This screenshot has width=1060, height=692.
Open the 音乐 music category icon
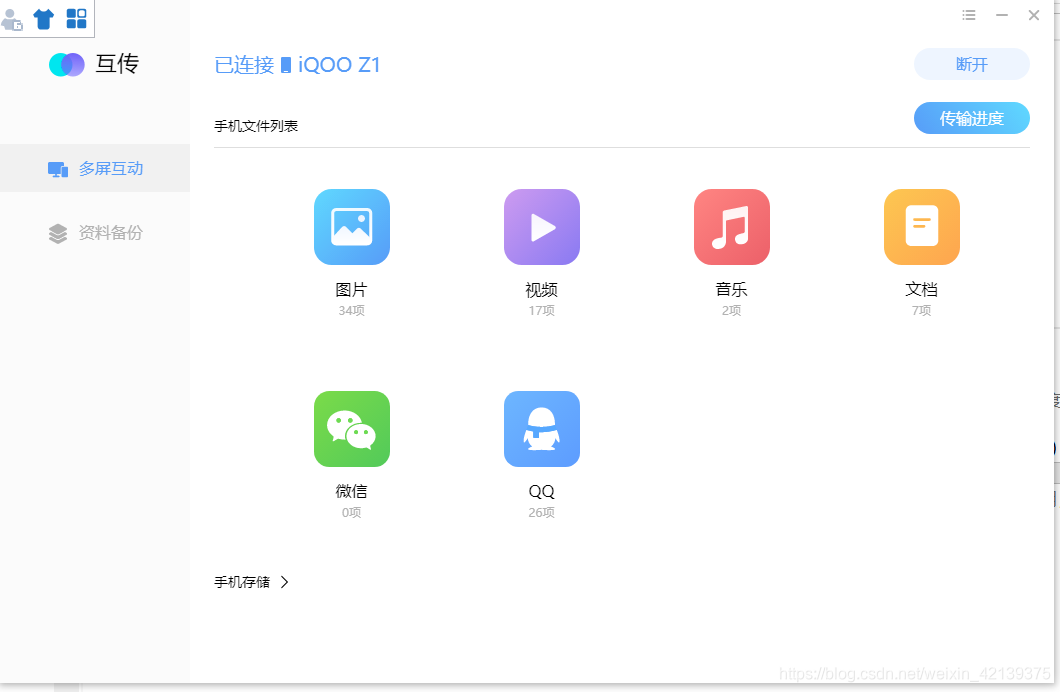point(731,227)
